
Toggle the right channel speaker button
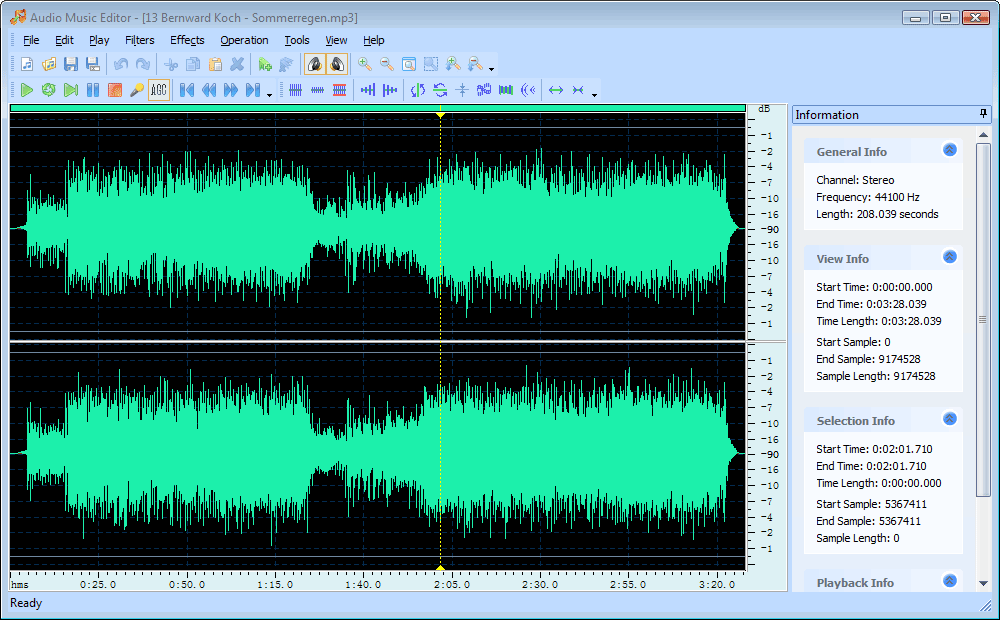pos(337,64)
